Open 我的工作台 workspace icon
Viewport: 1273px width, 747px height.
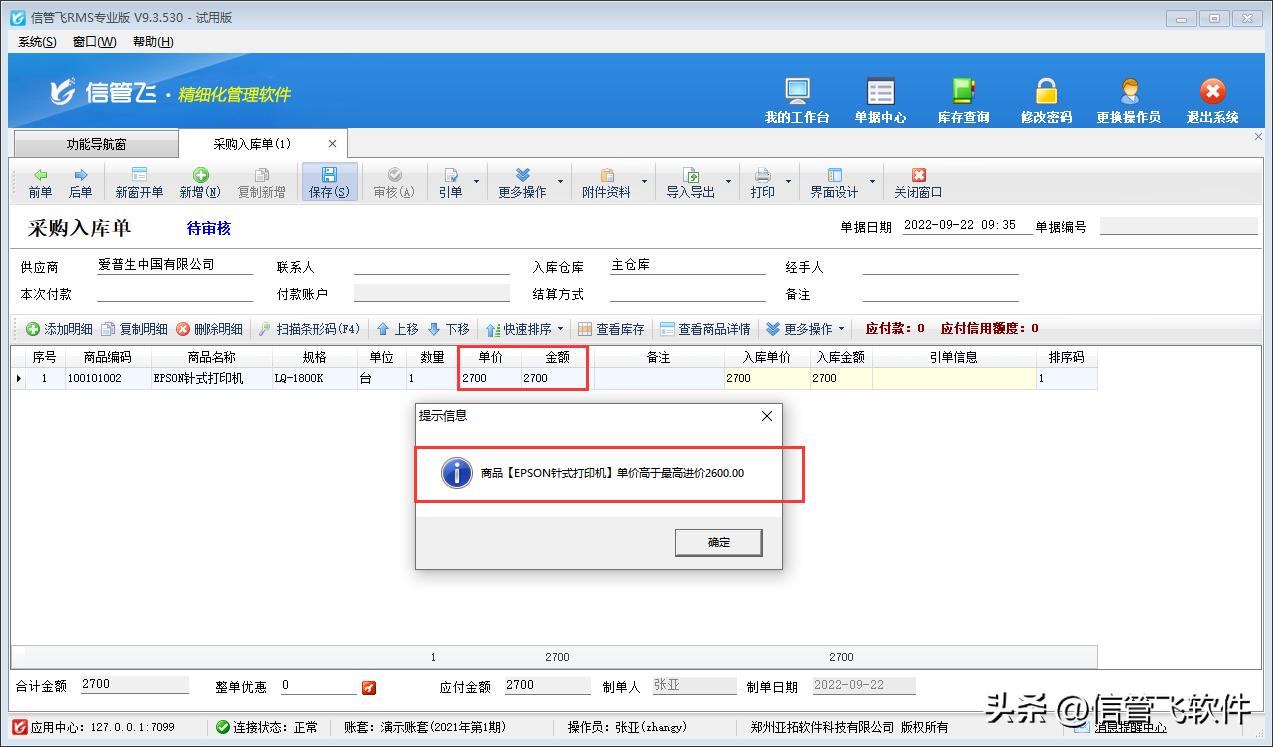pos(797,98)
